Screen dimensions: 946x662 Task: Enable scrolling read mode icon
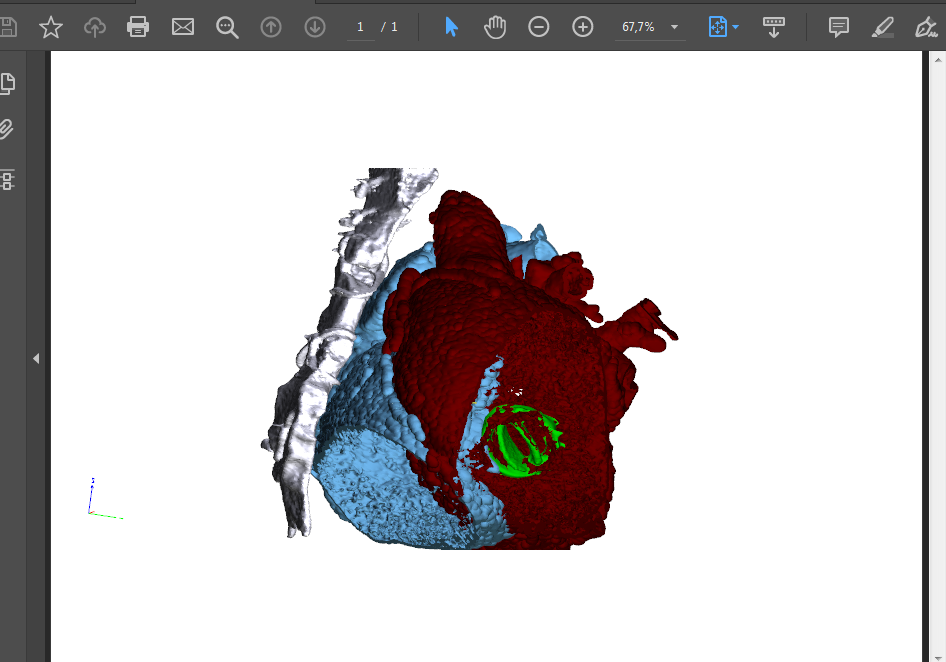pyautogui.click(x=773, y=27)
